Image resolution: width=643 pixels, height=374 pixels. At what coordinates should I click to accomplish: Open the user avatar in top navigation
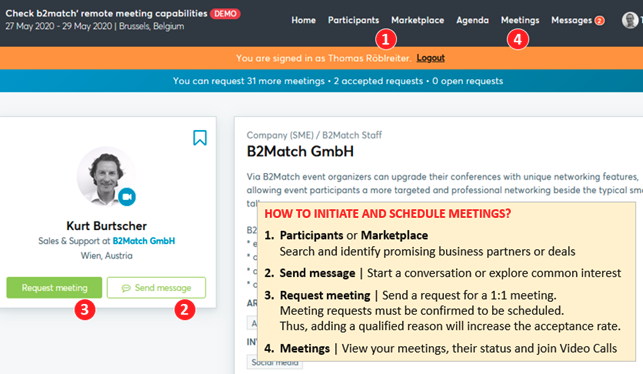(x=630, y=20)
